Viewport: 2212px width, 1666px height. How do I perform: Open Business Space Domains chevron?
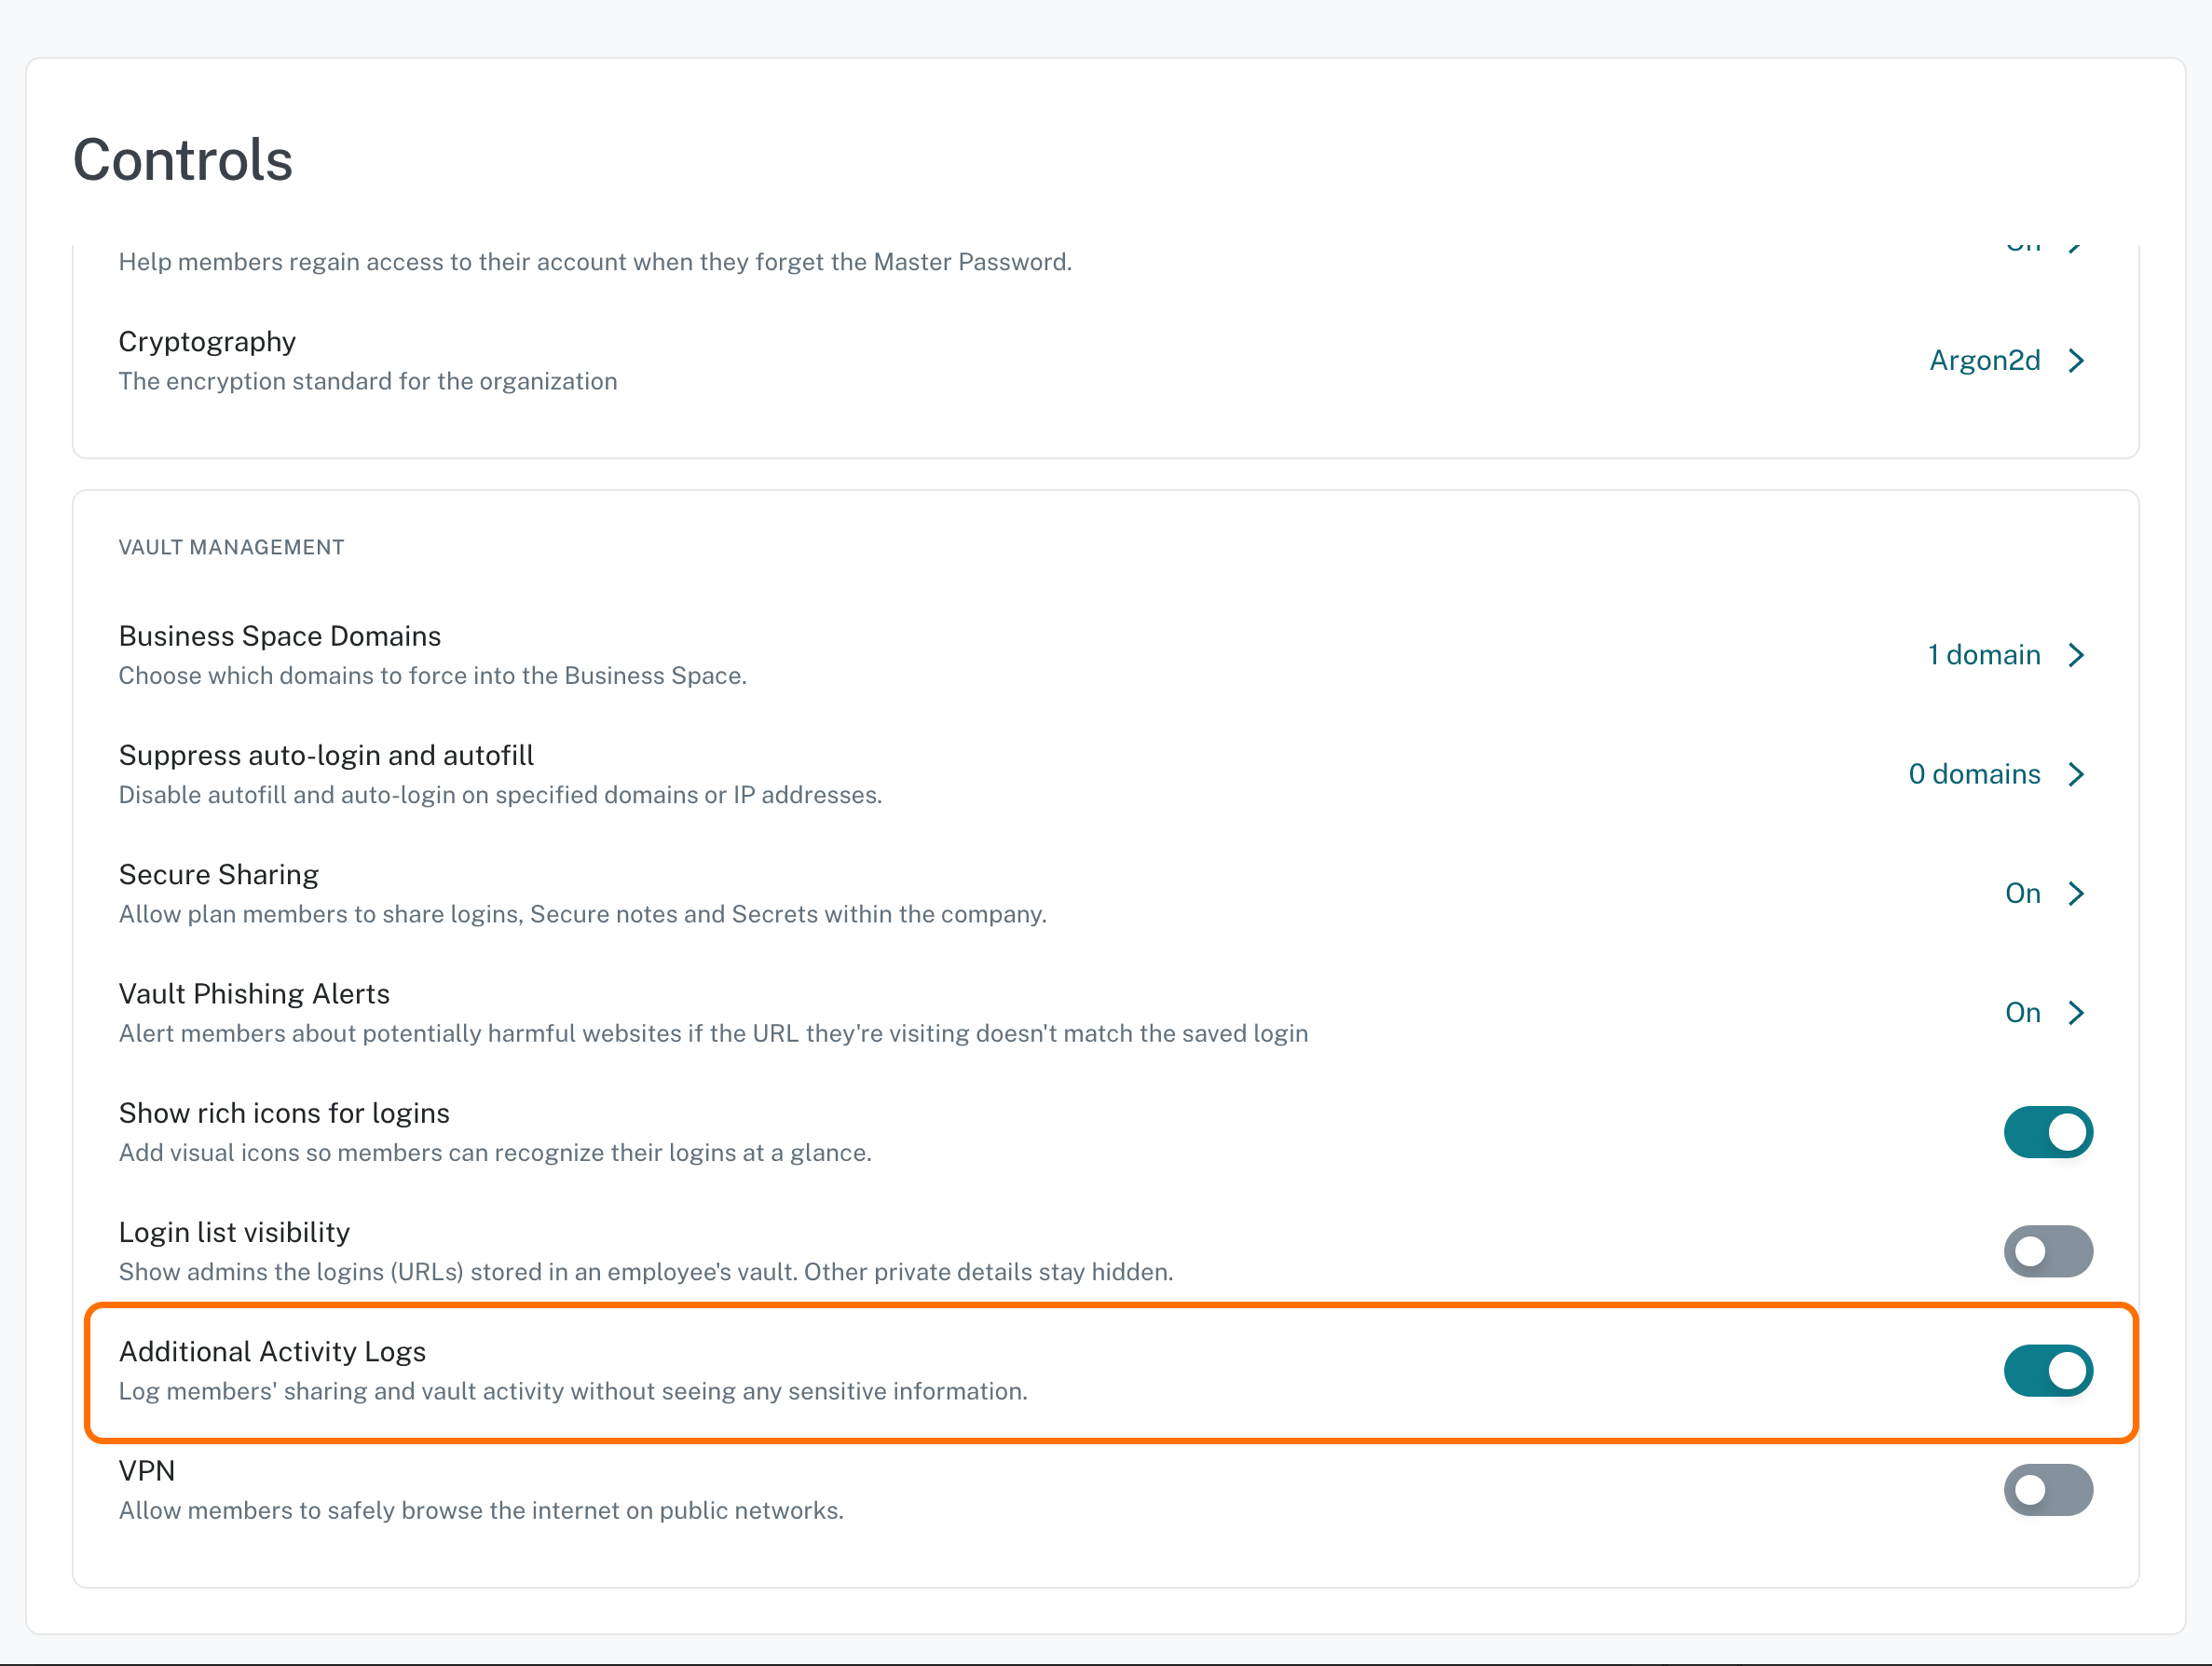click(x=2076, y=655)
